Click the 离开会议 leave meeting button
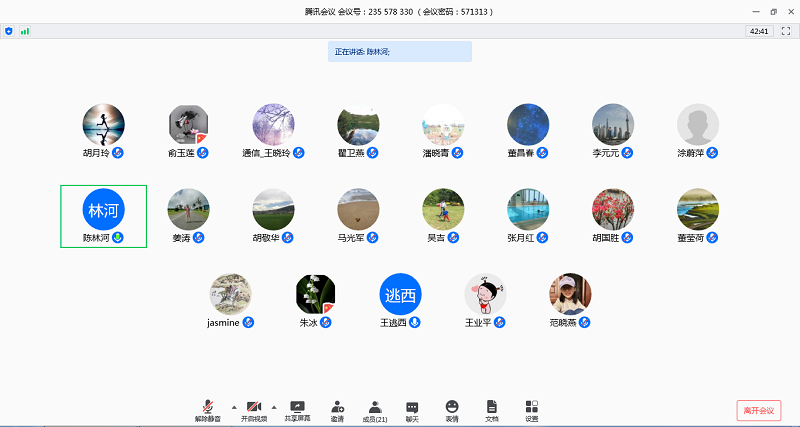This screenshot has width=800, height=427. [x=758, y=410]
